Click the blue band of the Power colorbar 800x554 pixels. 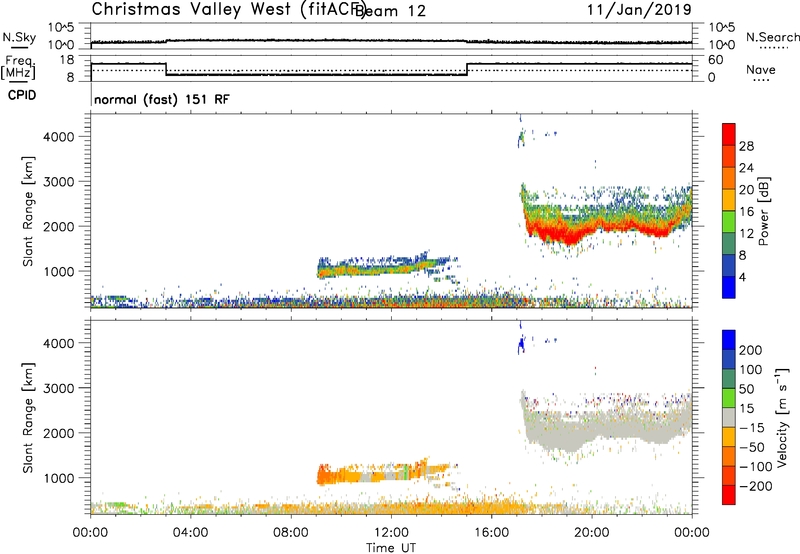click(x=729, y=287)
